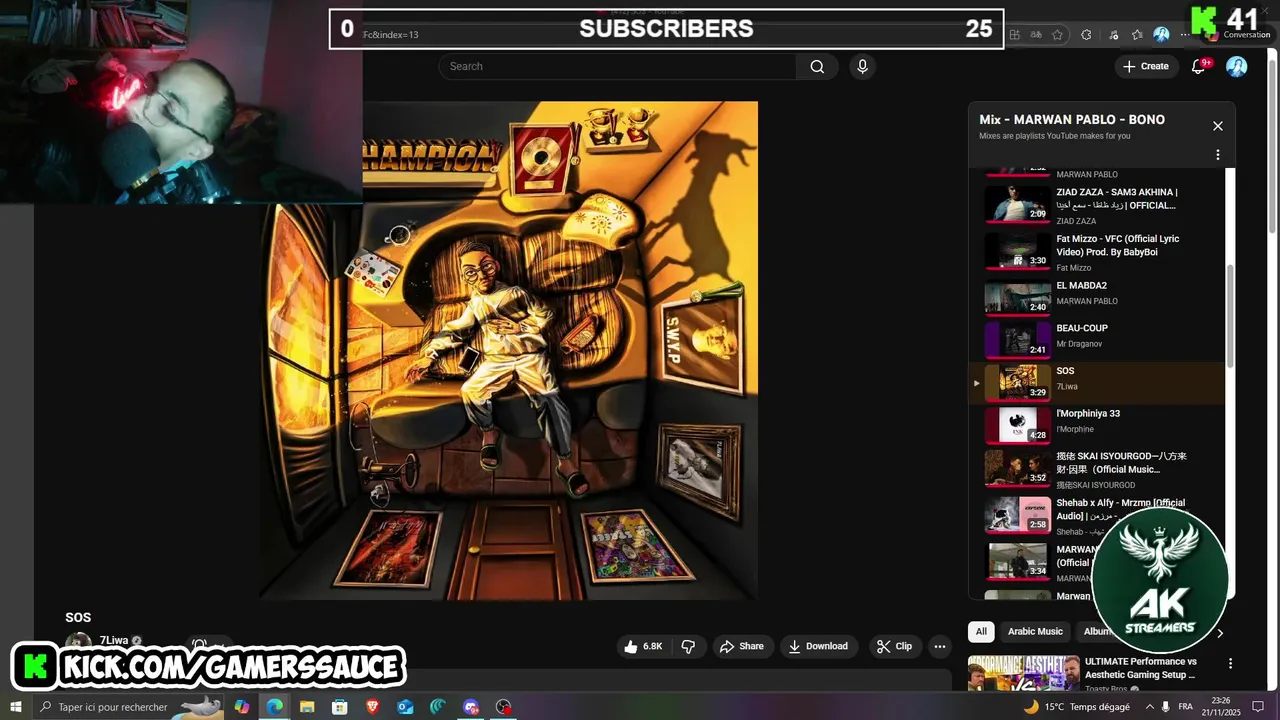Image resolution: width=1280 pixels, height=720 pixels.
Task: Play SKAI ISYOURGOD playlist video
Action: point(1097,469)
